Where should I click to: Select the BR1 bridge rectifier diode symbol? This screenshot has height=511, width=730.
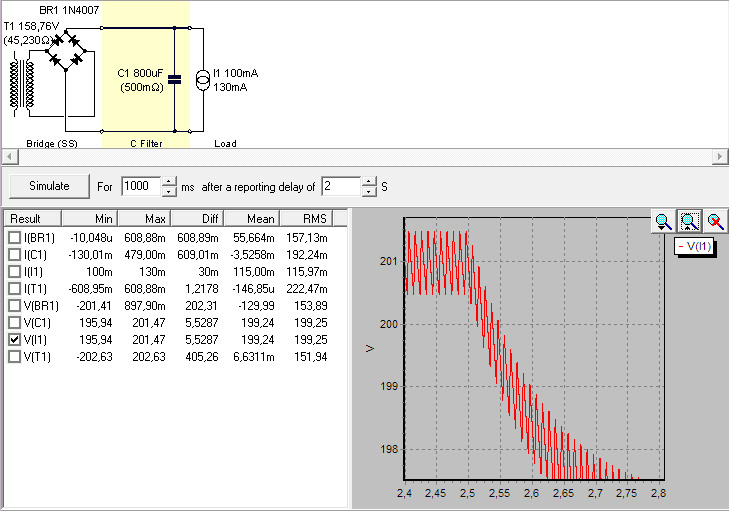point(68,48)
